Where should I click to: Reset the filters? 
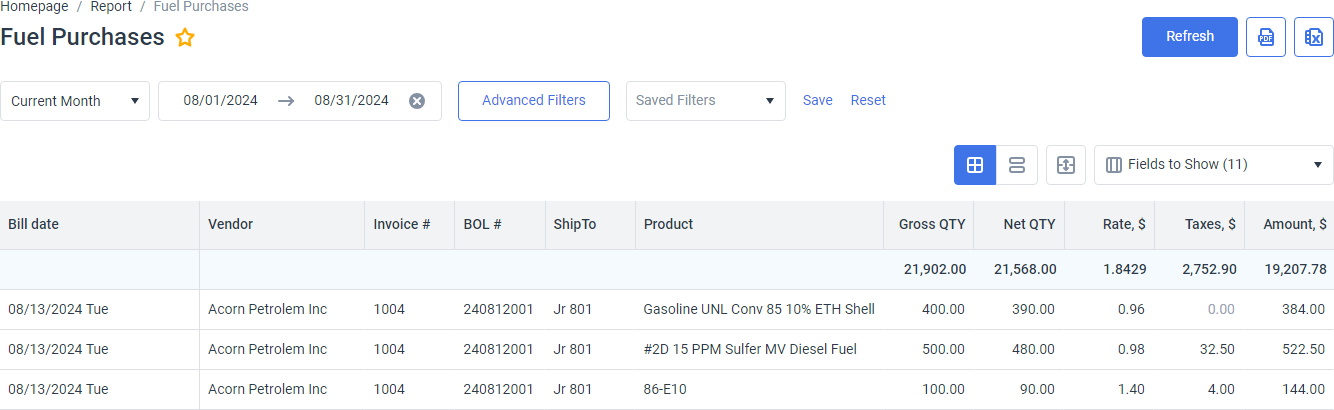[x=868, y=100]
